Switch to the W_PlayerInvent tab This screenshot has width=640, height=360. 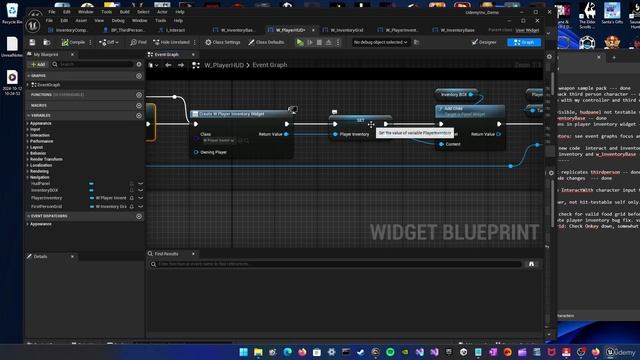tap(398, 30)
